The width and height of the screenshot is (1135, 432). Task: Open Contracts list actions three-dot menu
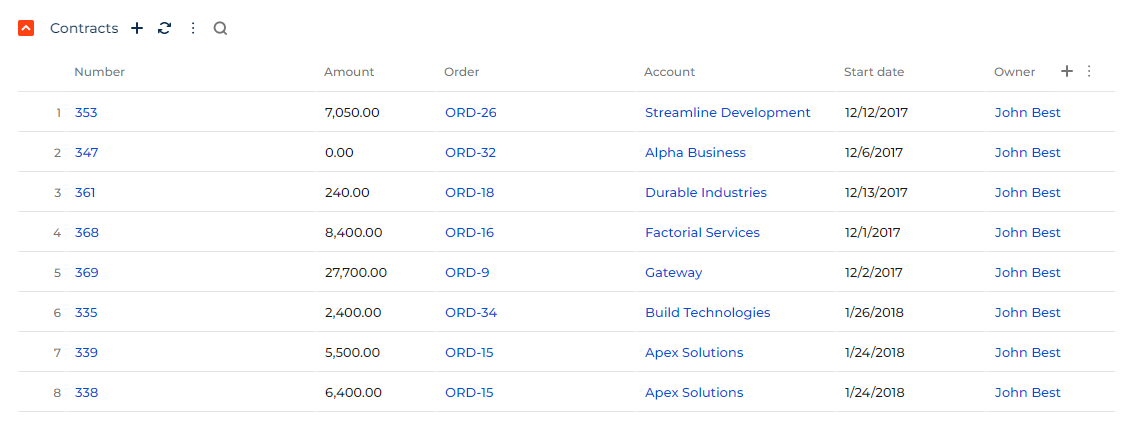[193, 28]
